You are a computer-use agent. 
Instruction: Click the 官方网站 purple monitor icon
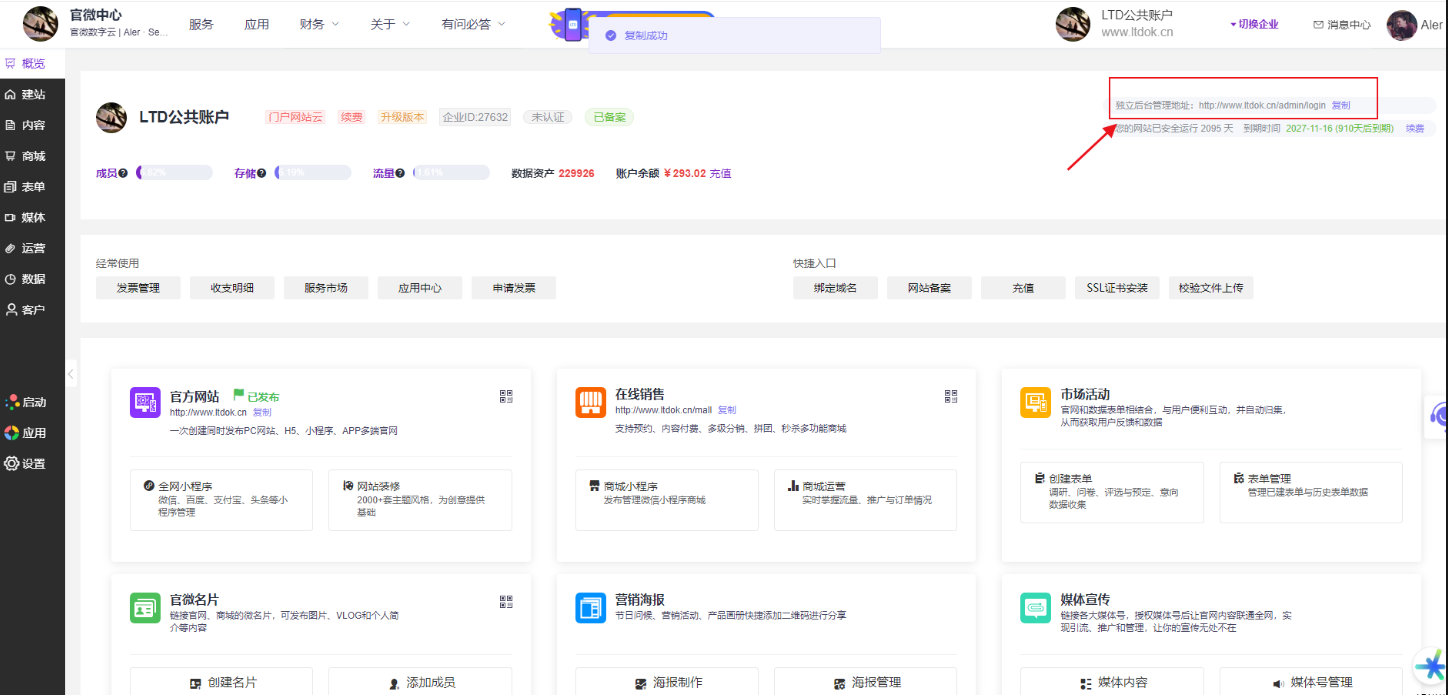pyautogui.click(x=145, y=402)
